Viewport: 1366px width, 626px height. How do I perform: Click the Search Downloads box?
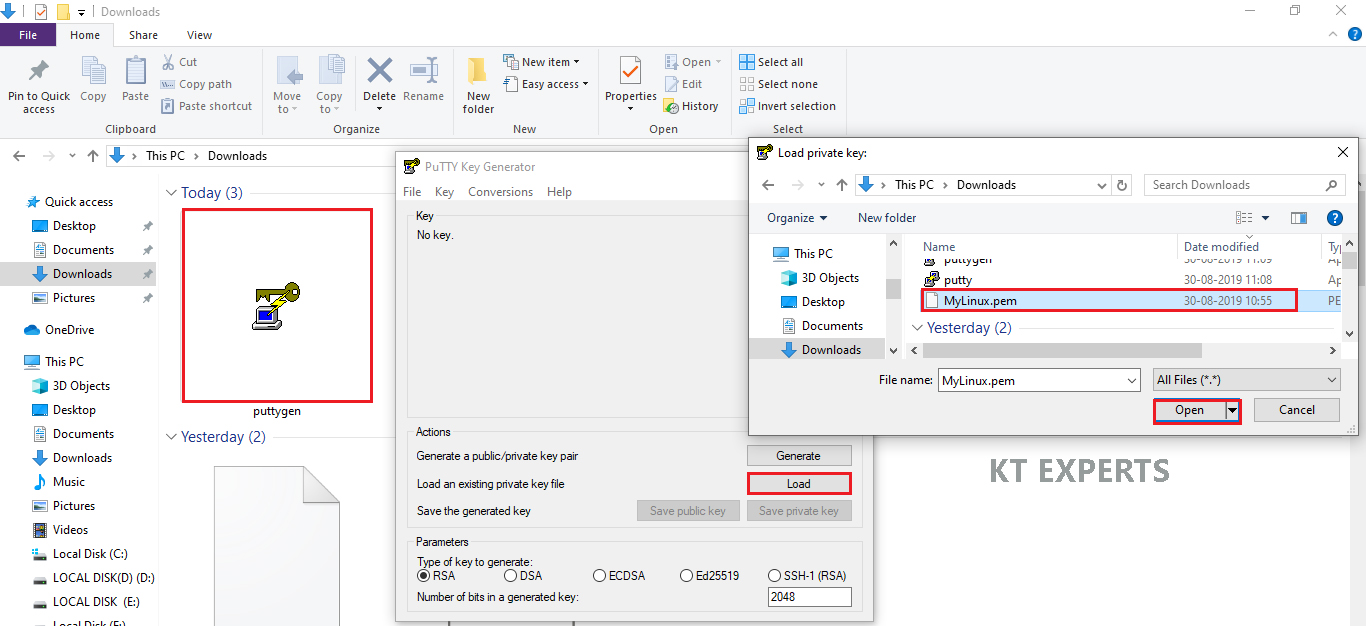[x=1244, y=185]
